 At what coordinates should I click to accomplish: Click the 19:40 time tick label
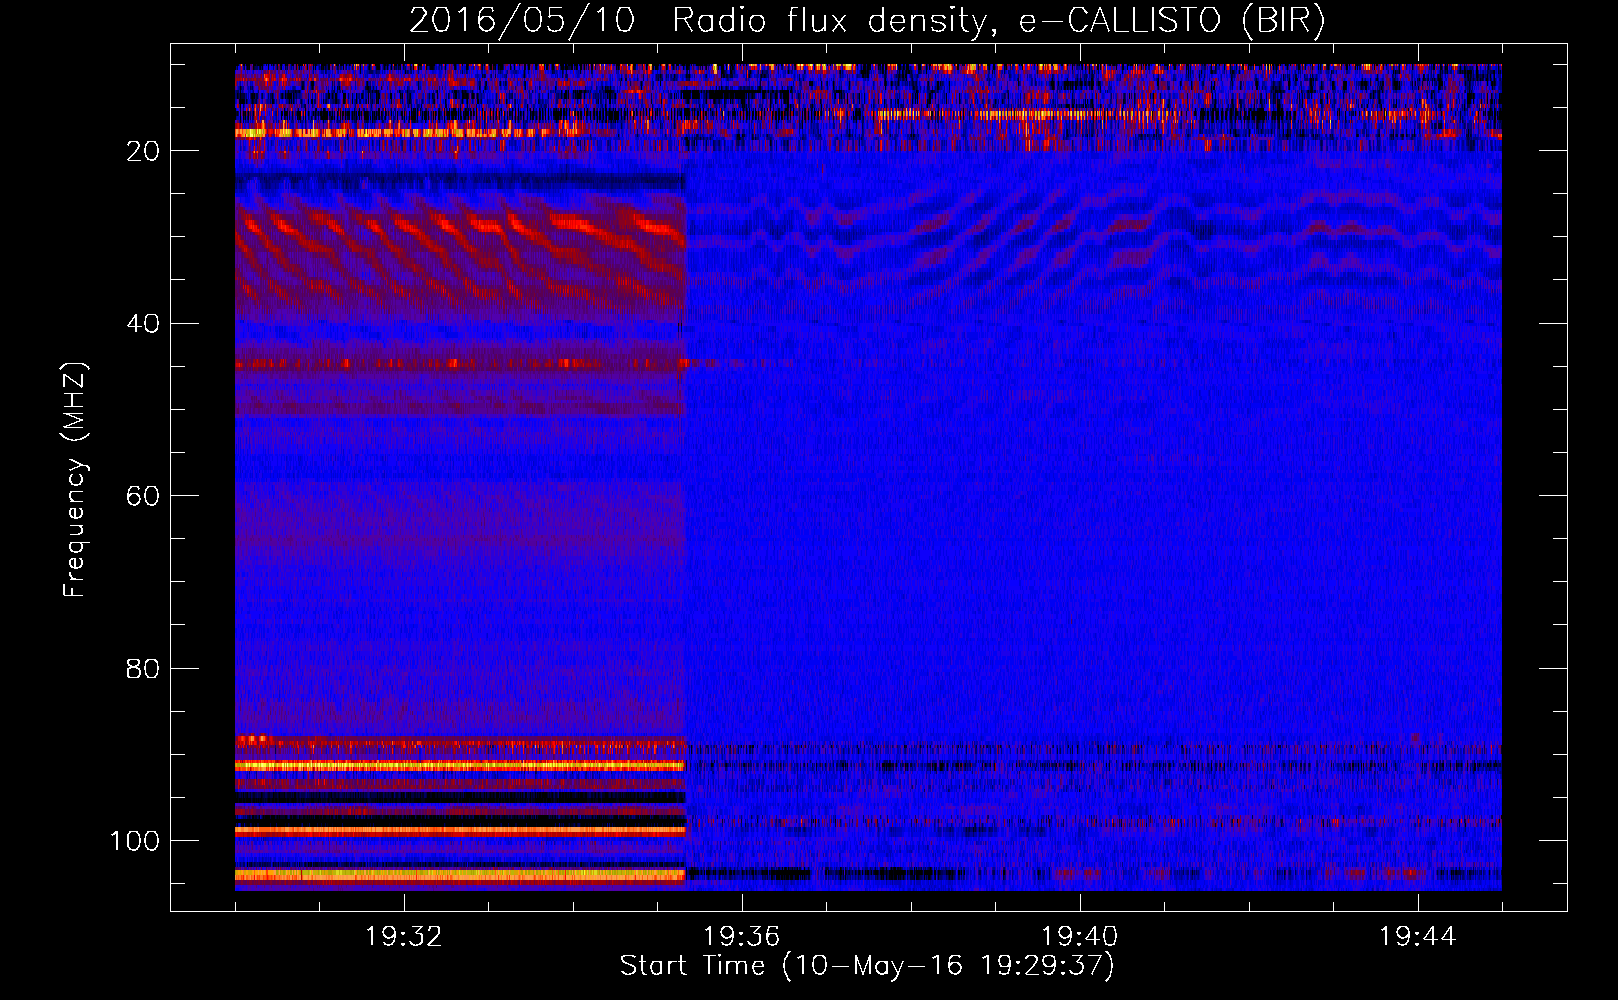coord(1080,937)
